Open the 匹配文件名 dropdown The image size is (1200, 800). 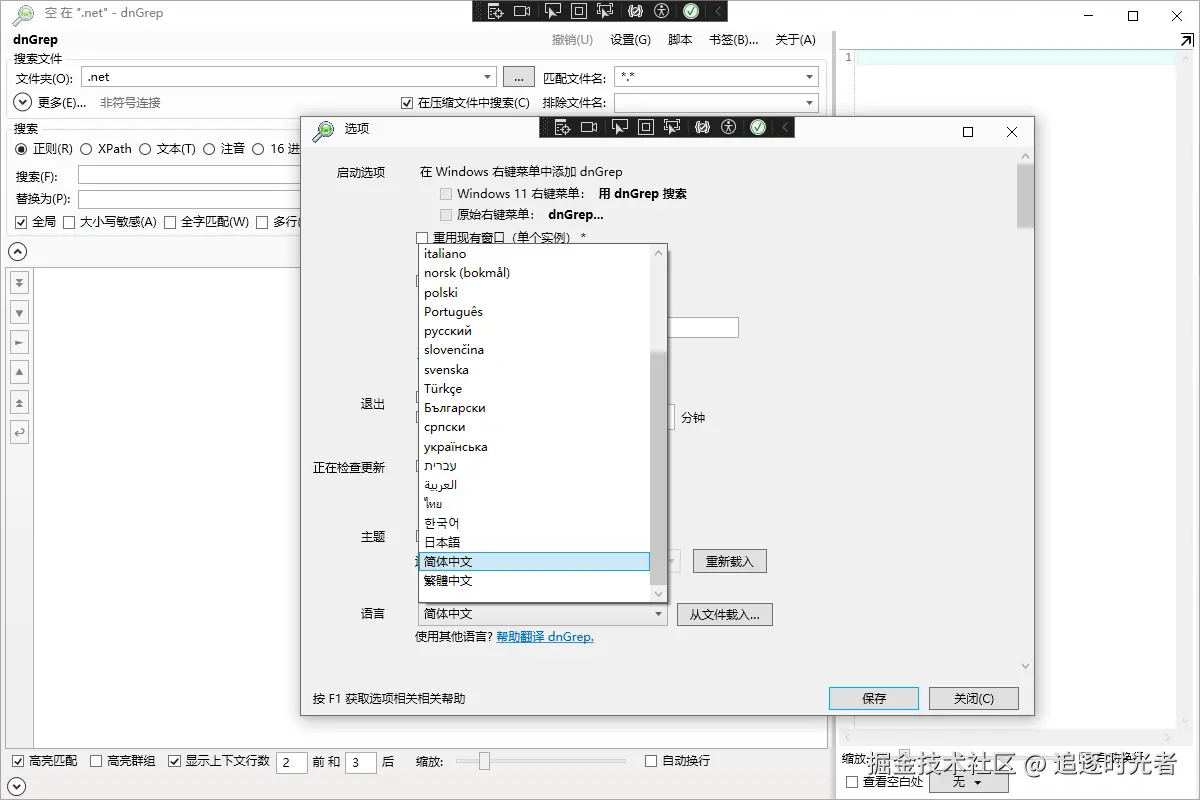(x=810, y=77)
